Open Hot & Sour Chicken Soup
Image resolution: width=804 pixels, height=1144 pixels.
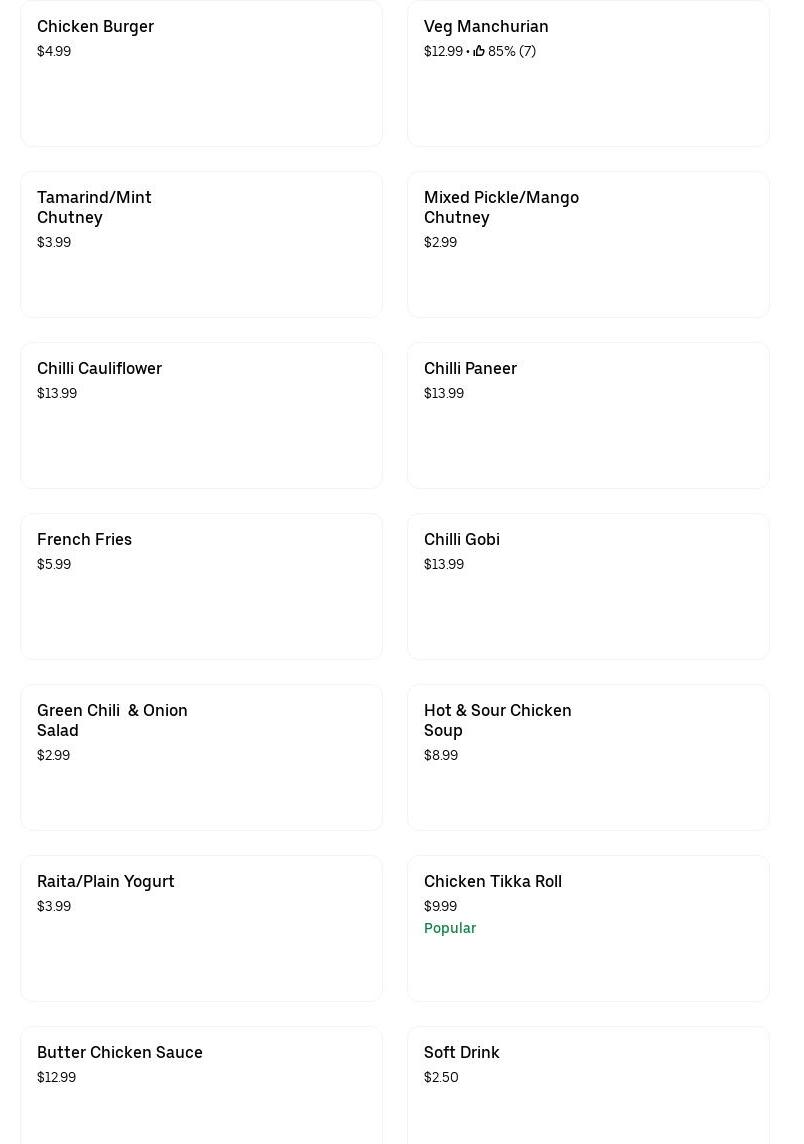(x=588, y=758)
